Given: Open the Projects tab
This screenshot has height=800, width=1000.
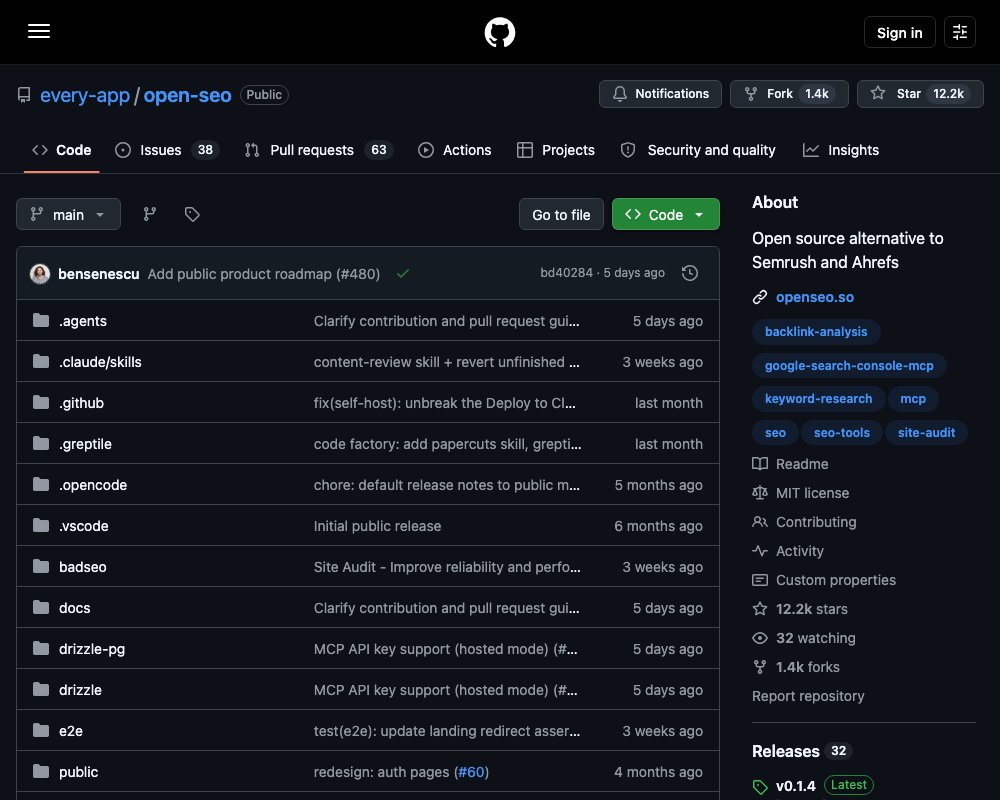Looking at the screenshot, I should (x=555, y=150).
